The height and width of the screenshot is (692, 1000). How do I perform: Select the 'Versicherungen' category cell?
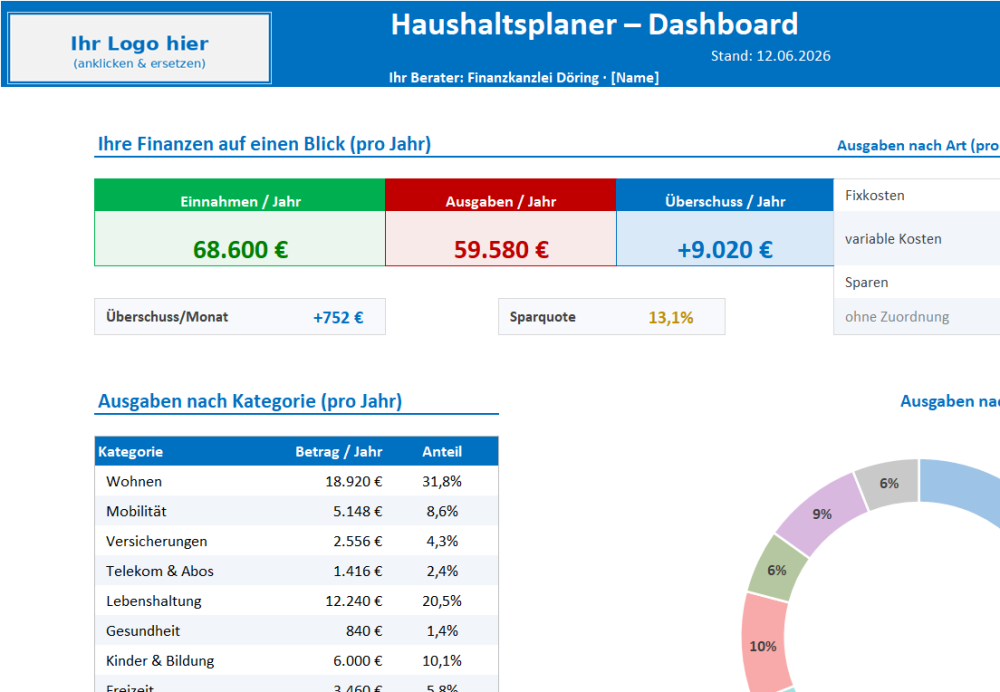pyautogui.click(x=156, y=541)
